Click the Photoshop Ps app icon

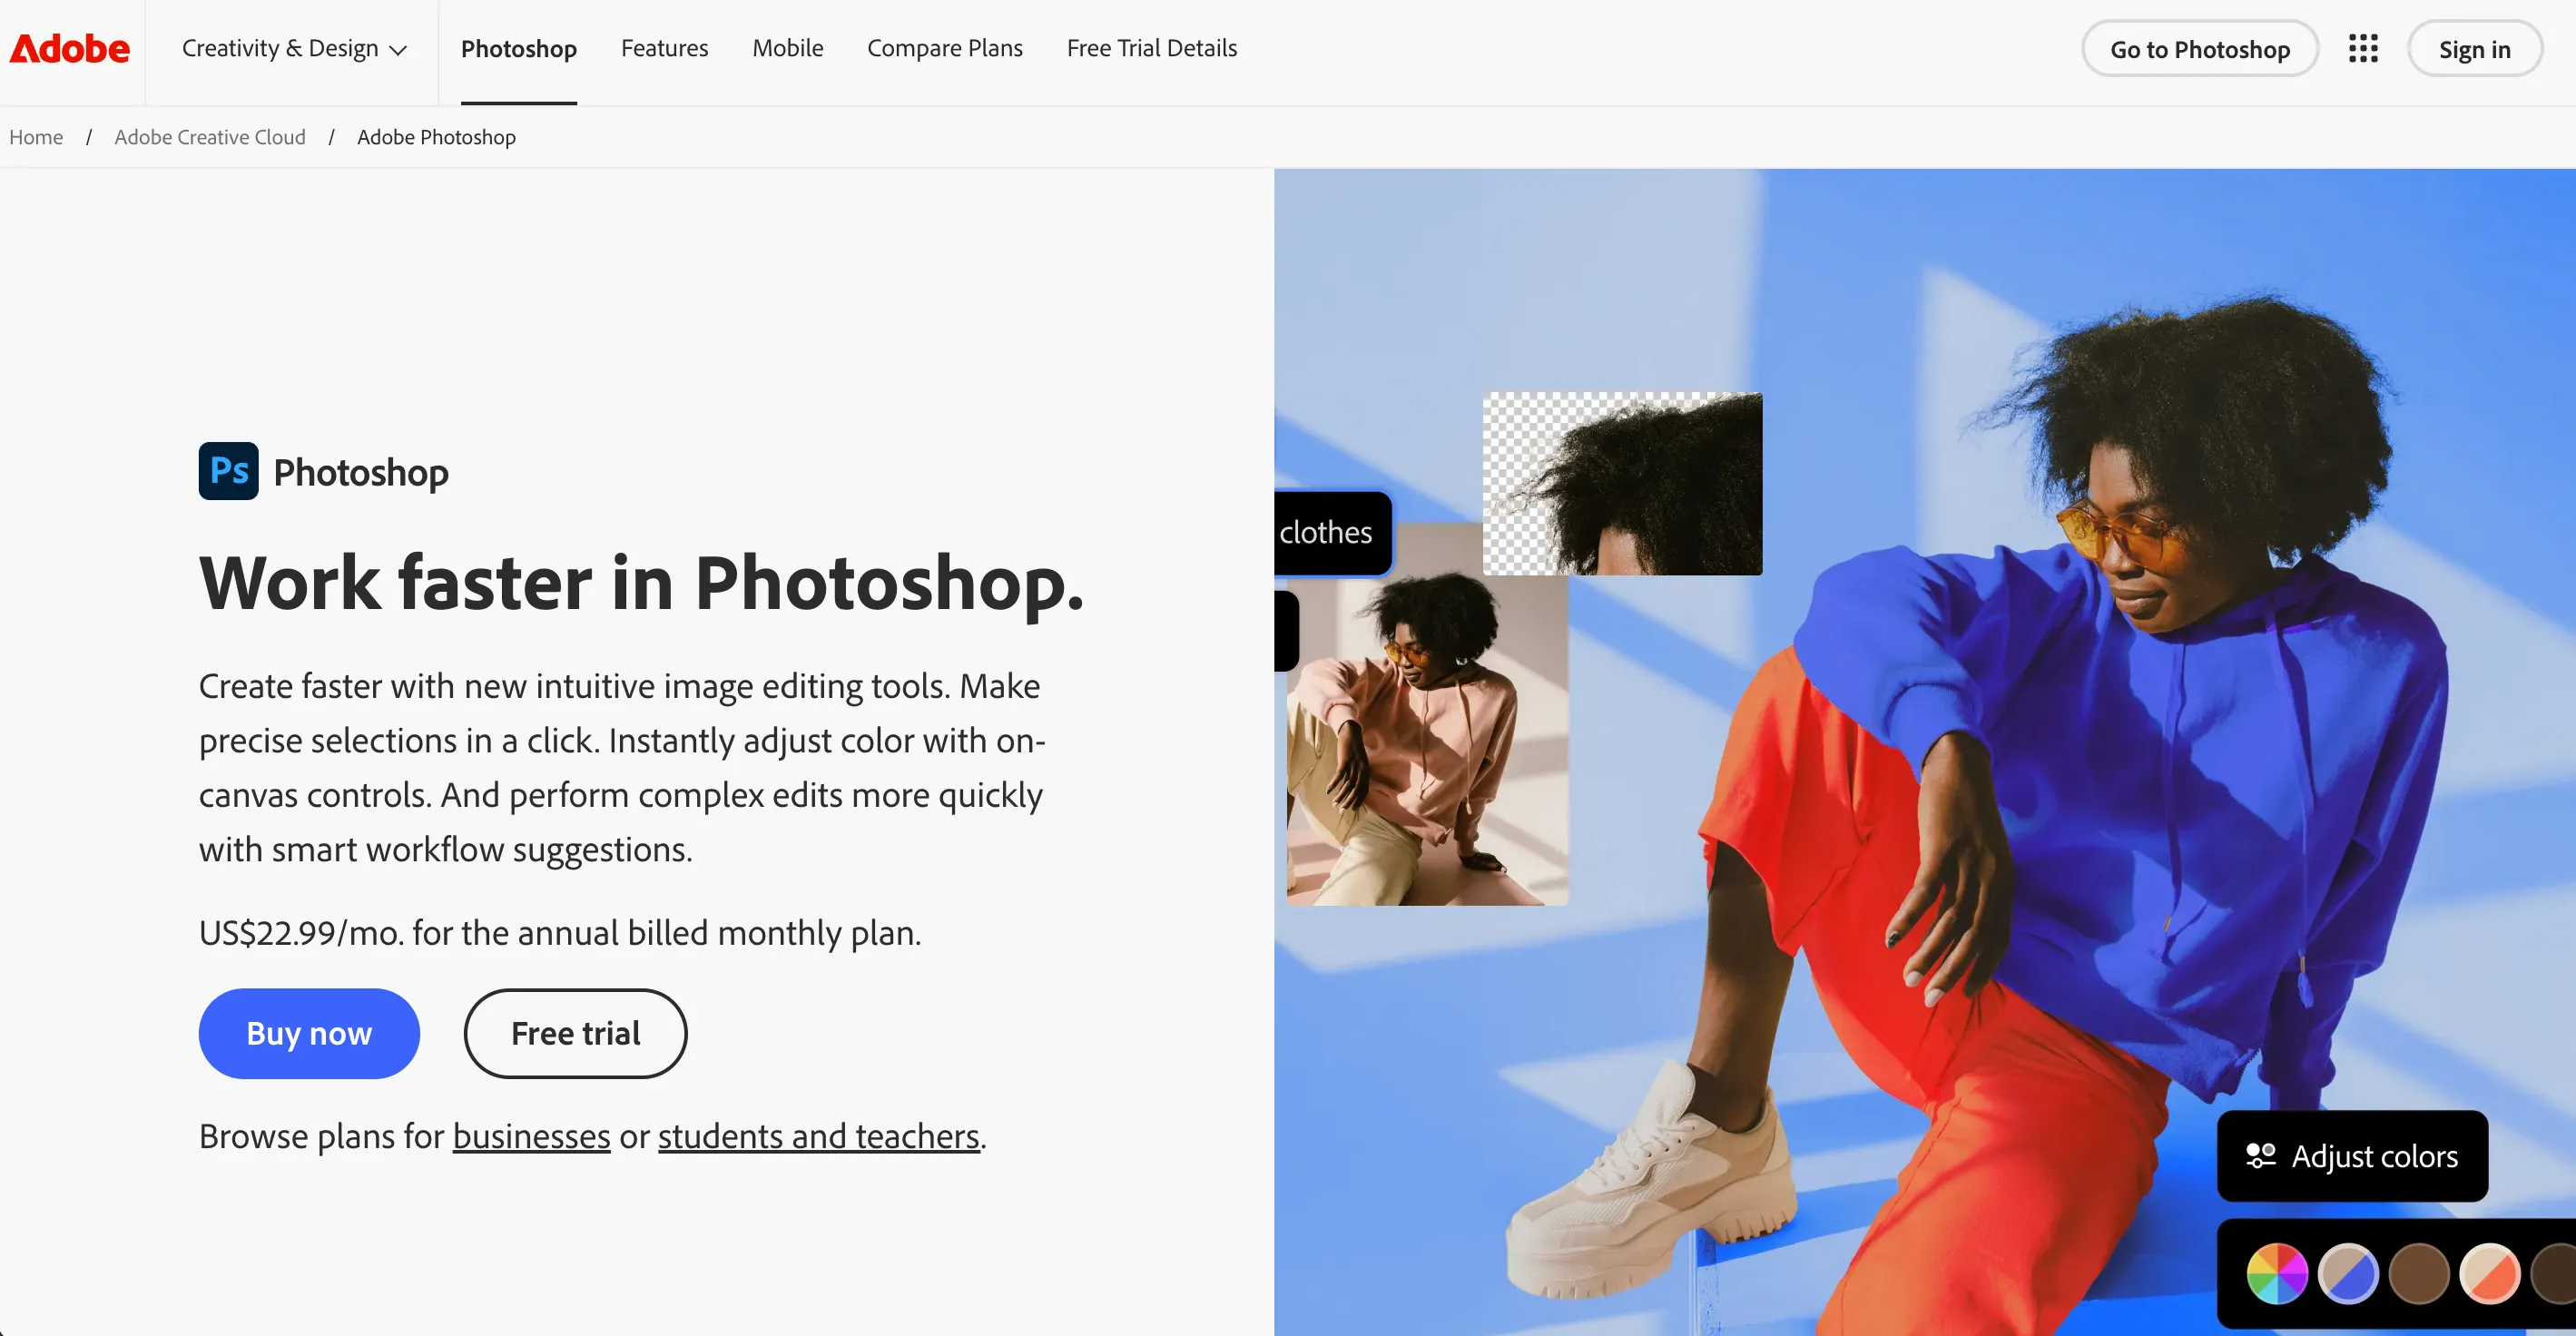click(228, 471)
